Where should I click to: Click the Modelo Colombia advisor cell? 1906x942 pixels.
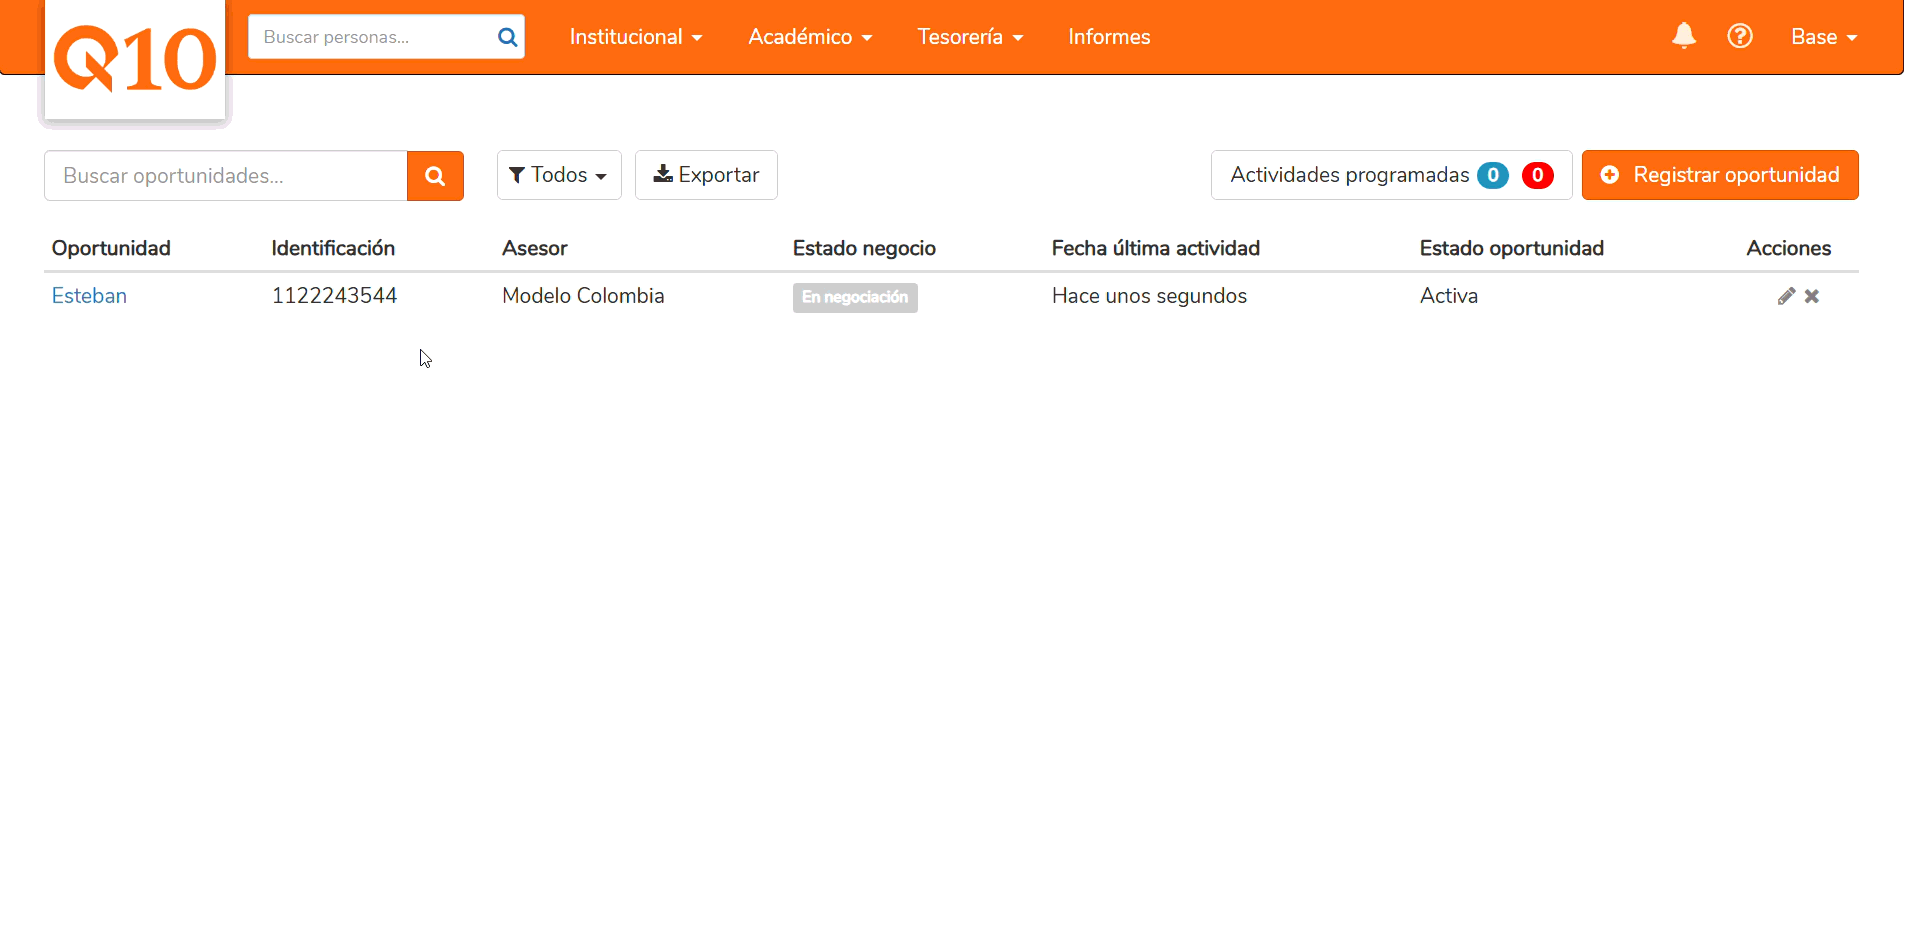(583, 296)
